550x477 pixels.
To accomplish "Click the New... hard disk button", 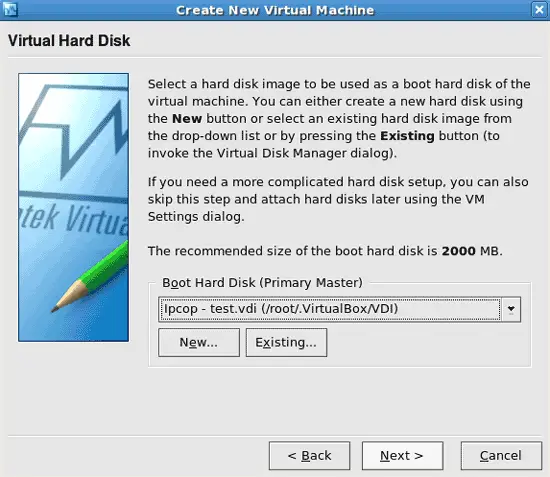I will (199, 342).
